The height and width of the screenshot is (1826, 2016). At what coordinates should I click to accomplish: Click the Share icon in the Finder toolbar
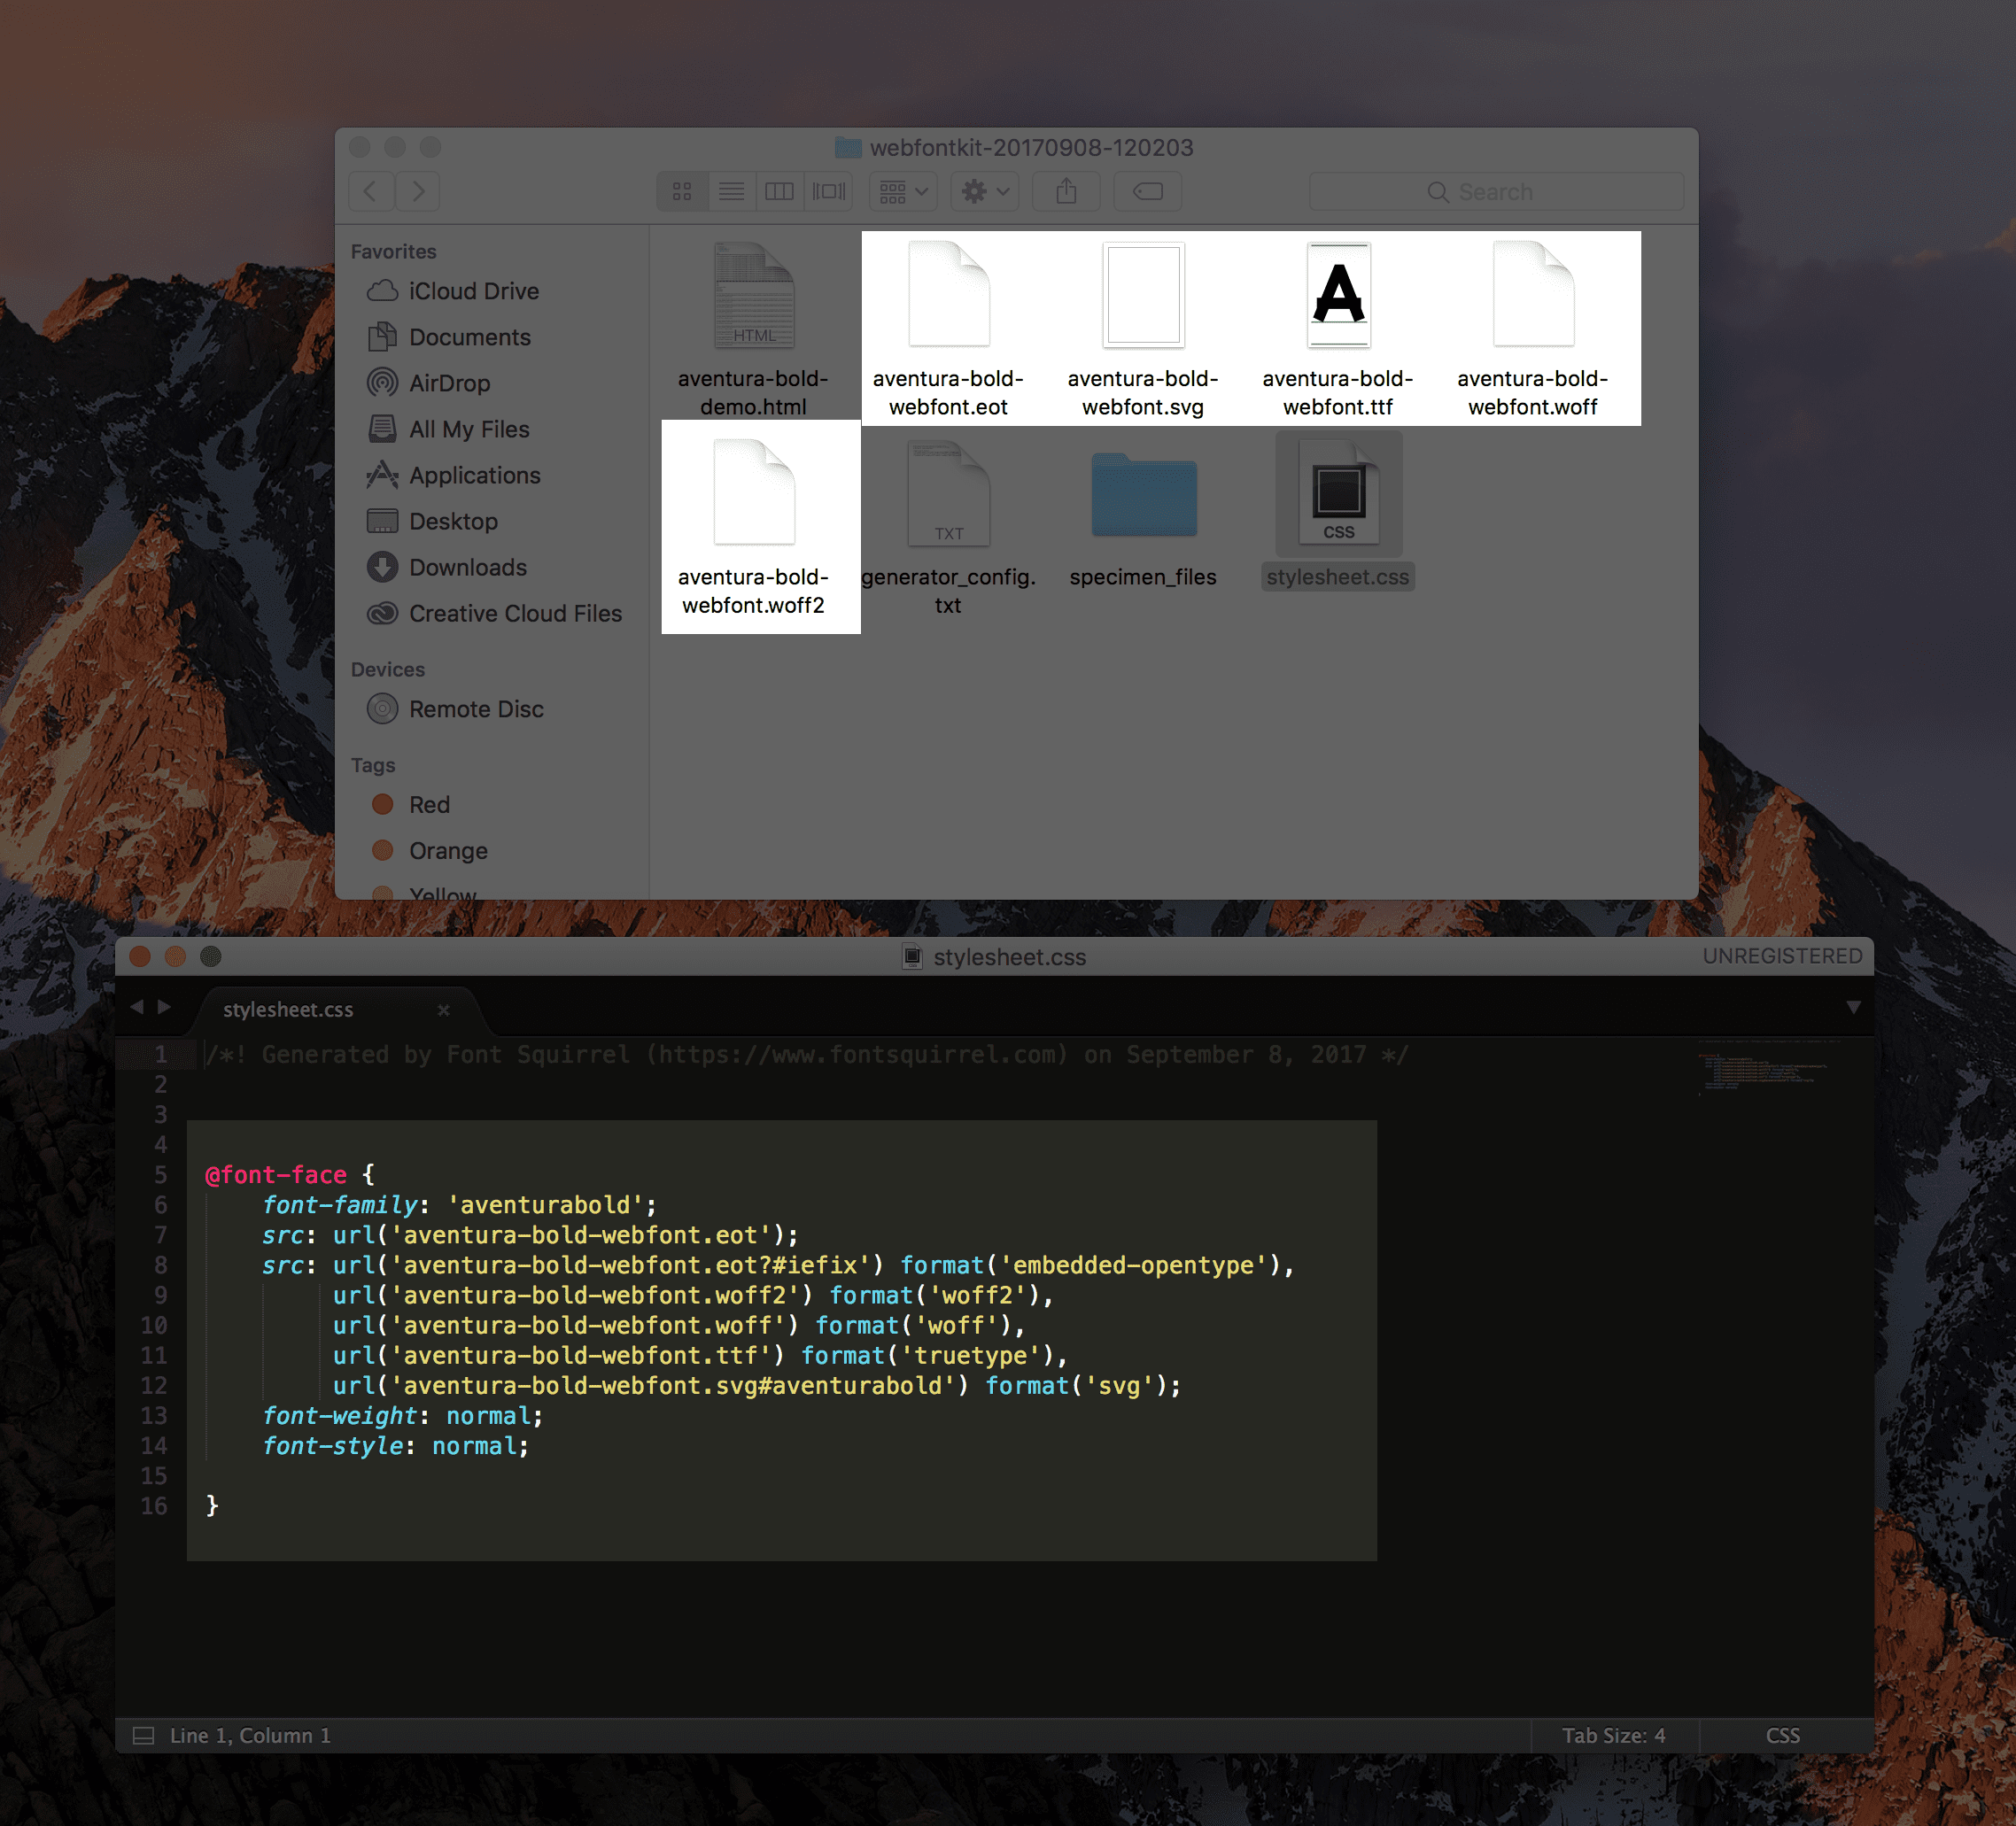click(x=1066, y=191)
